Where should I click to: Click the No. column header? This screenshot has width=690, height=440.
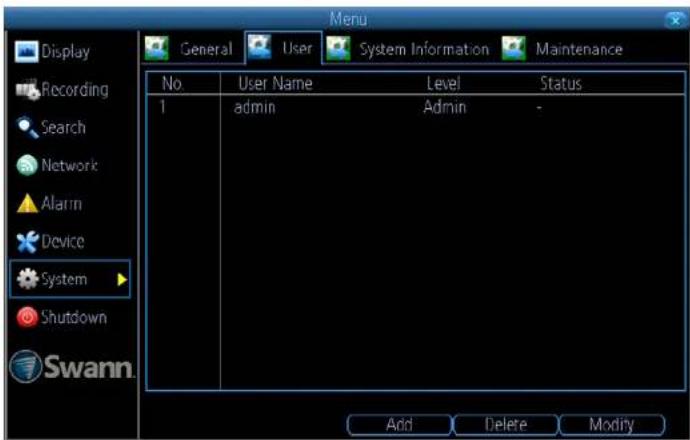pos(172,84)
